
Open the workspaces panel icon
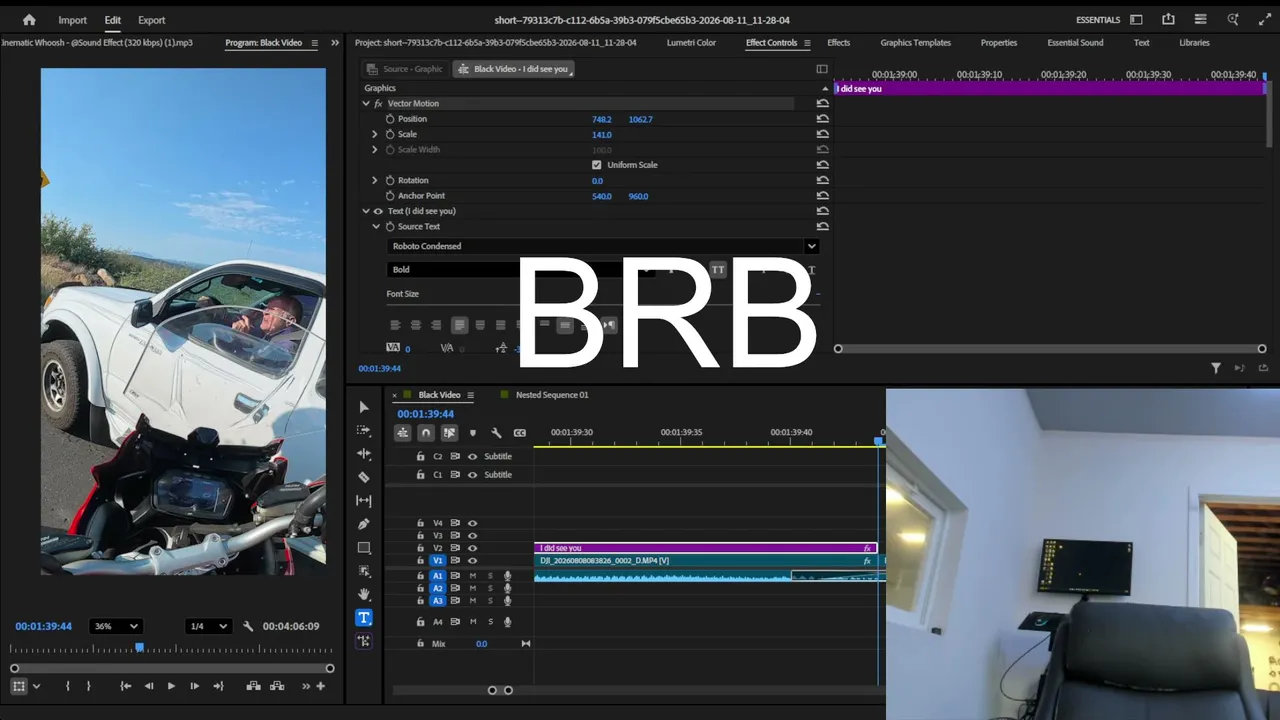(1136, 20)
